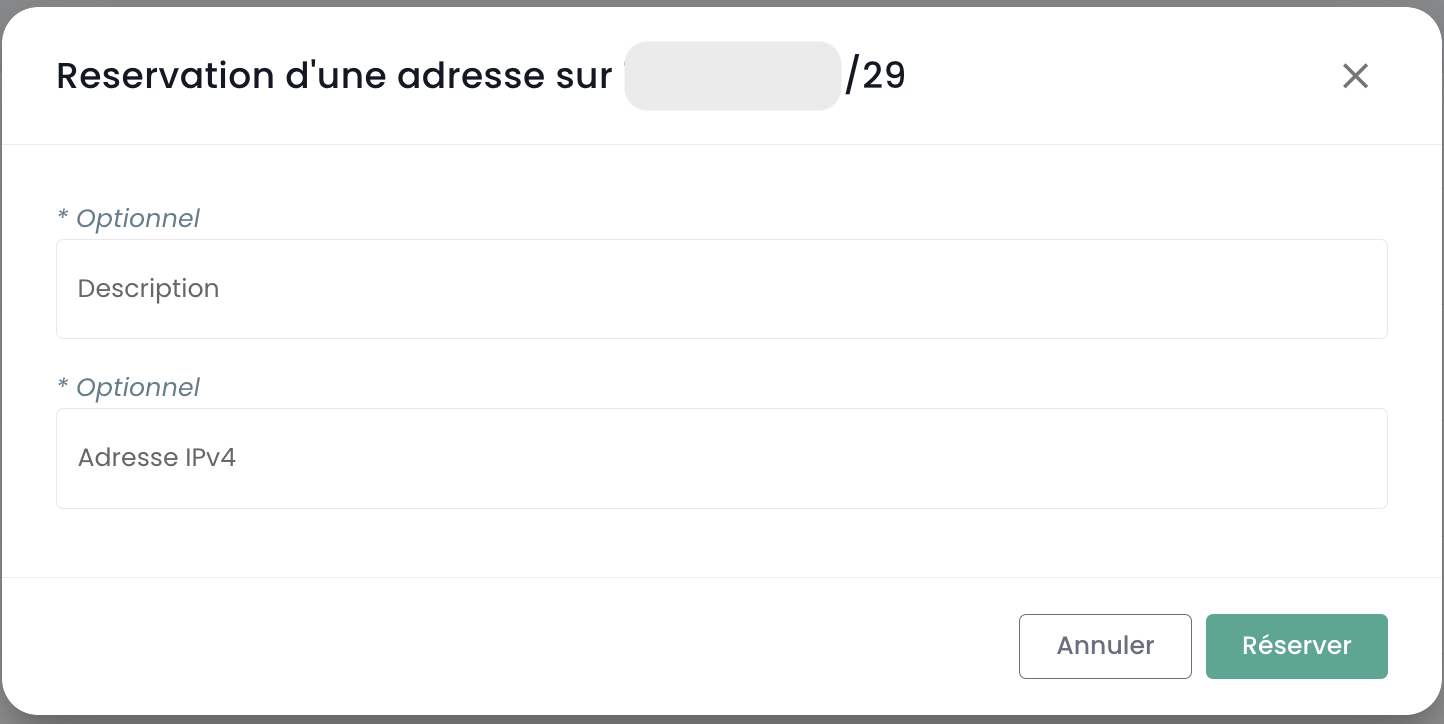Click the /29 prefix length in title
Viewport: 1444px width, 724px height.
[876, 76]
